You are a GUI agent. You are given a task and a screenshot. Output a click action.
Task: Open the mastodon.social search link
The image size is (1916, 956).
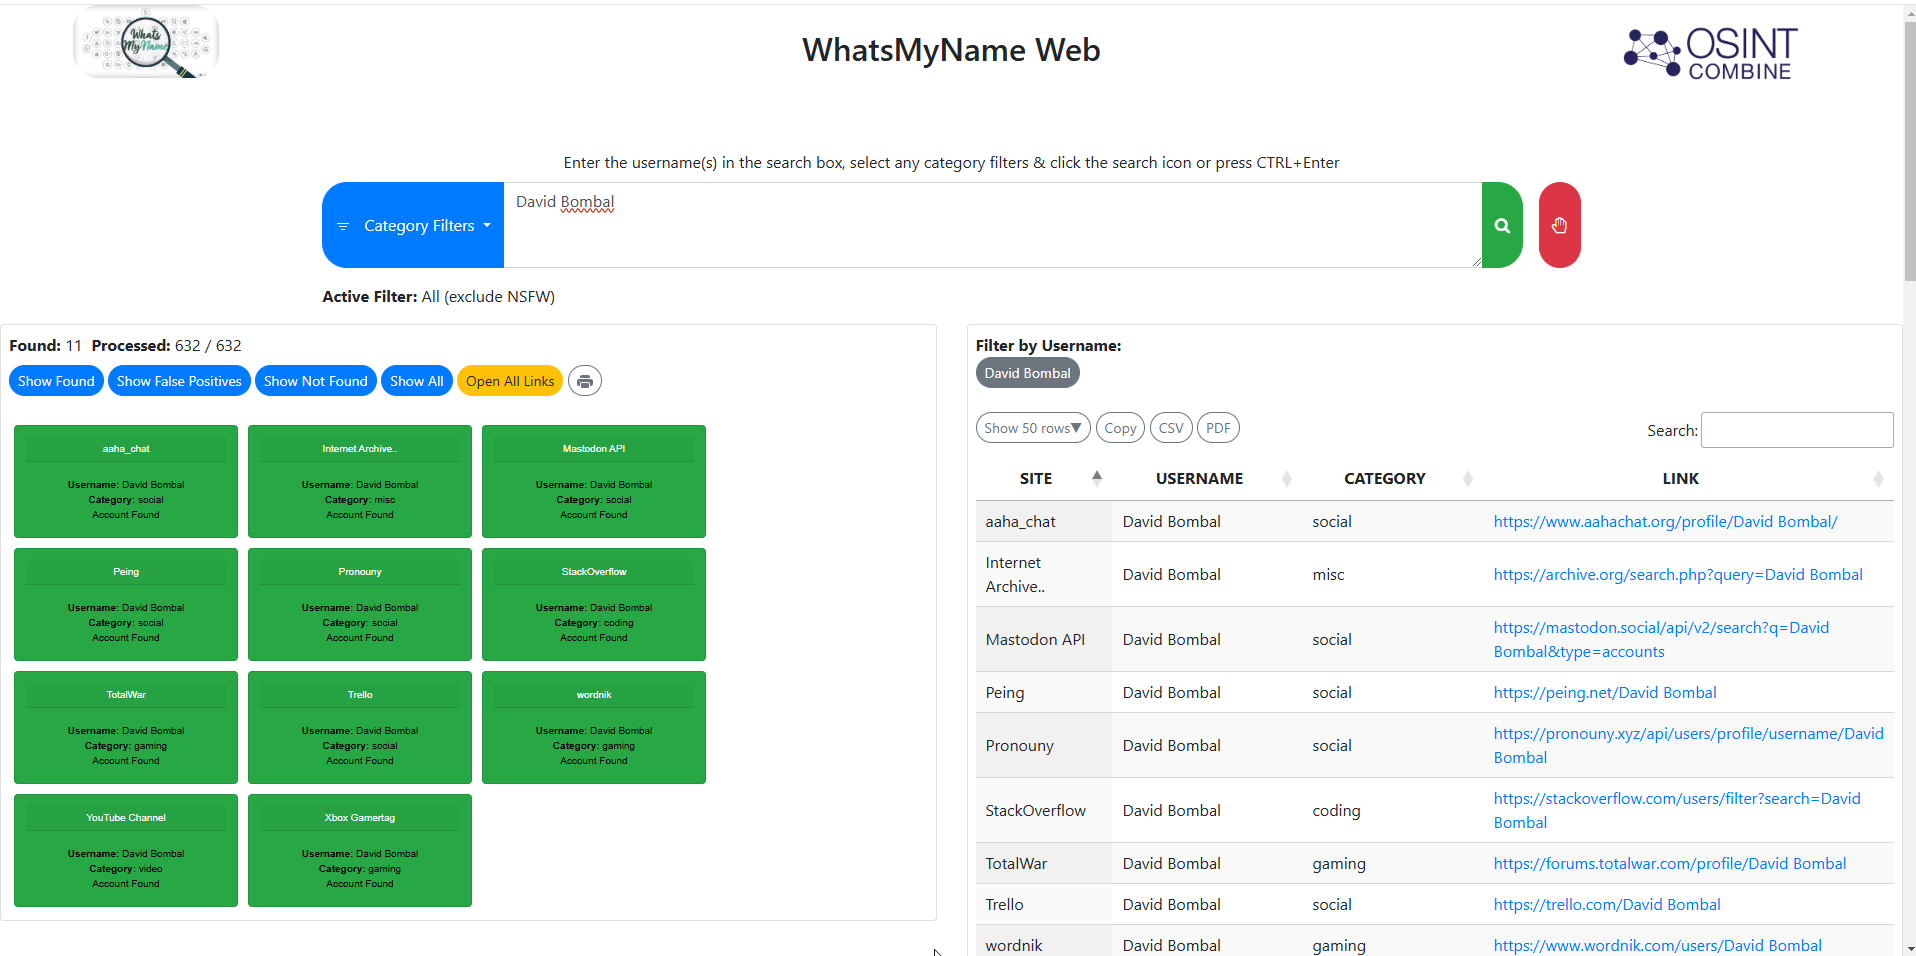pyautogui.click(x=1661, y=639)
